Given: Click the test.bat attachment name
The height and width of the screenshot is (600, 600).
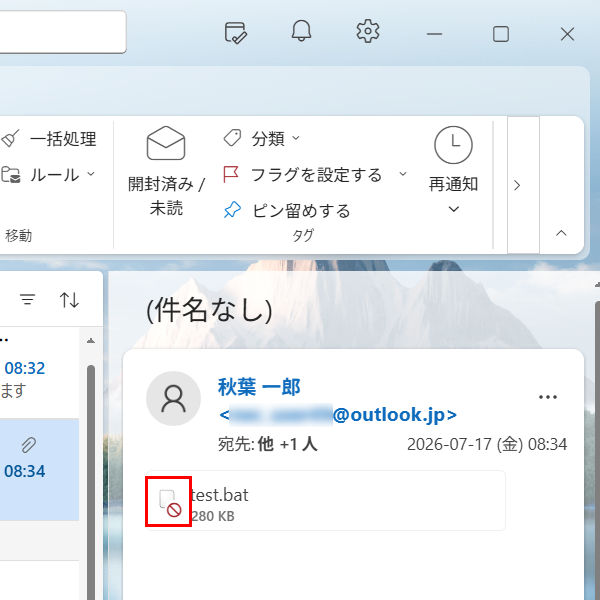Looking at the screenshot, I should 220,495.
